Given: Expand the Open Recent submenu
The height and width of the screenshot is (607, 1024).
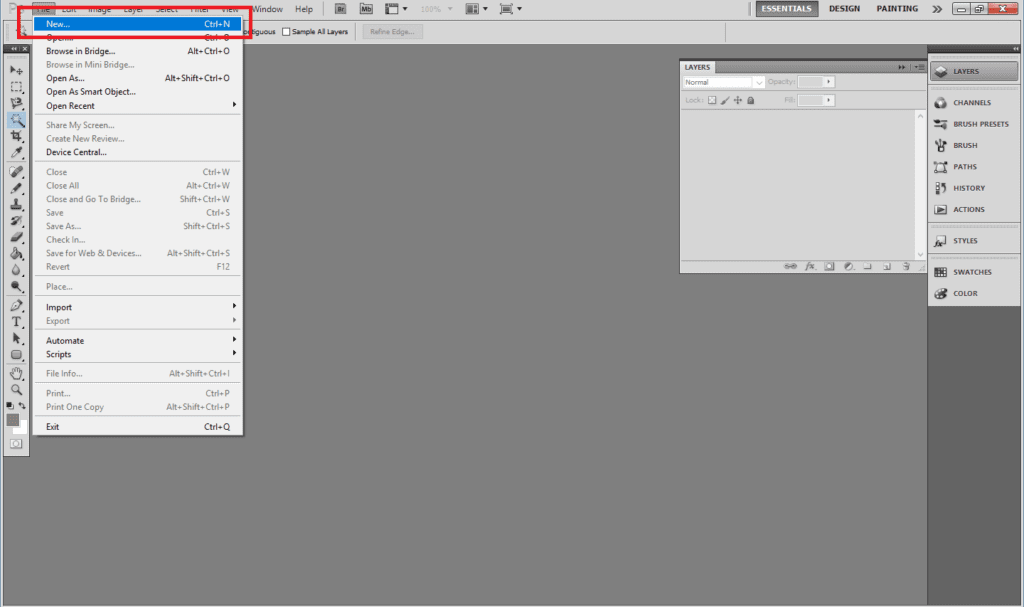Looking at the screenshot, I should 140,106.
